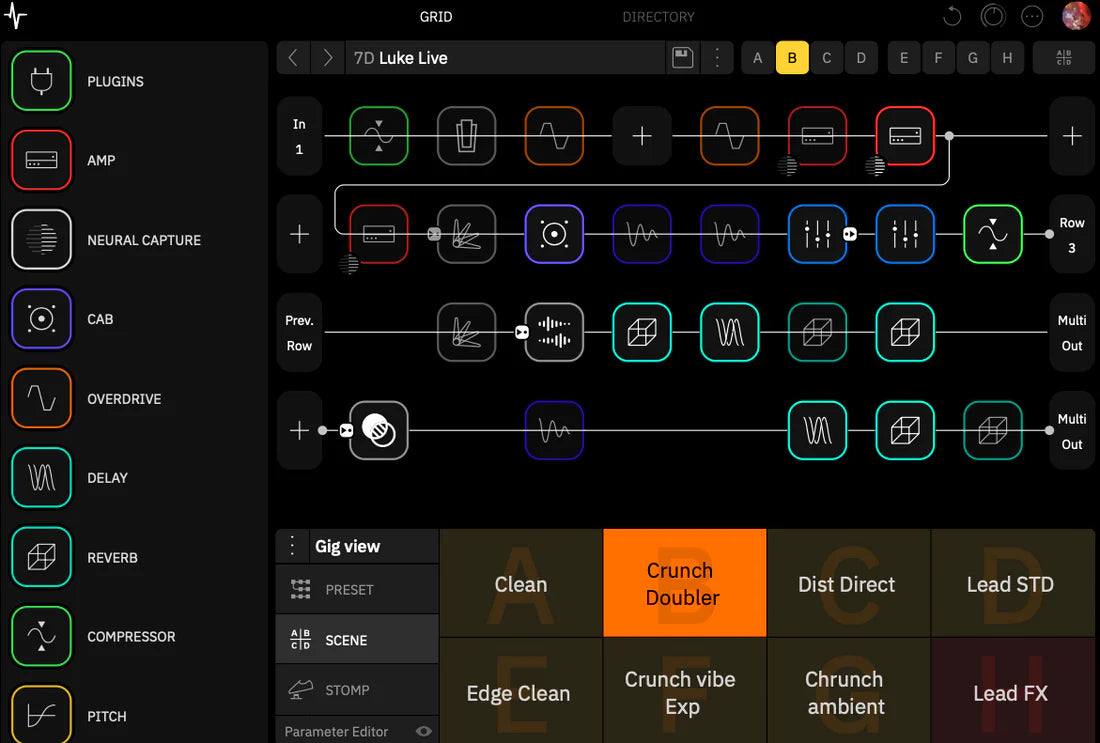Viewport: 1100px width, 743px height.
Task: Open the CAB category in the sidebar
Action: pos(41,319)
